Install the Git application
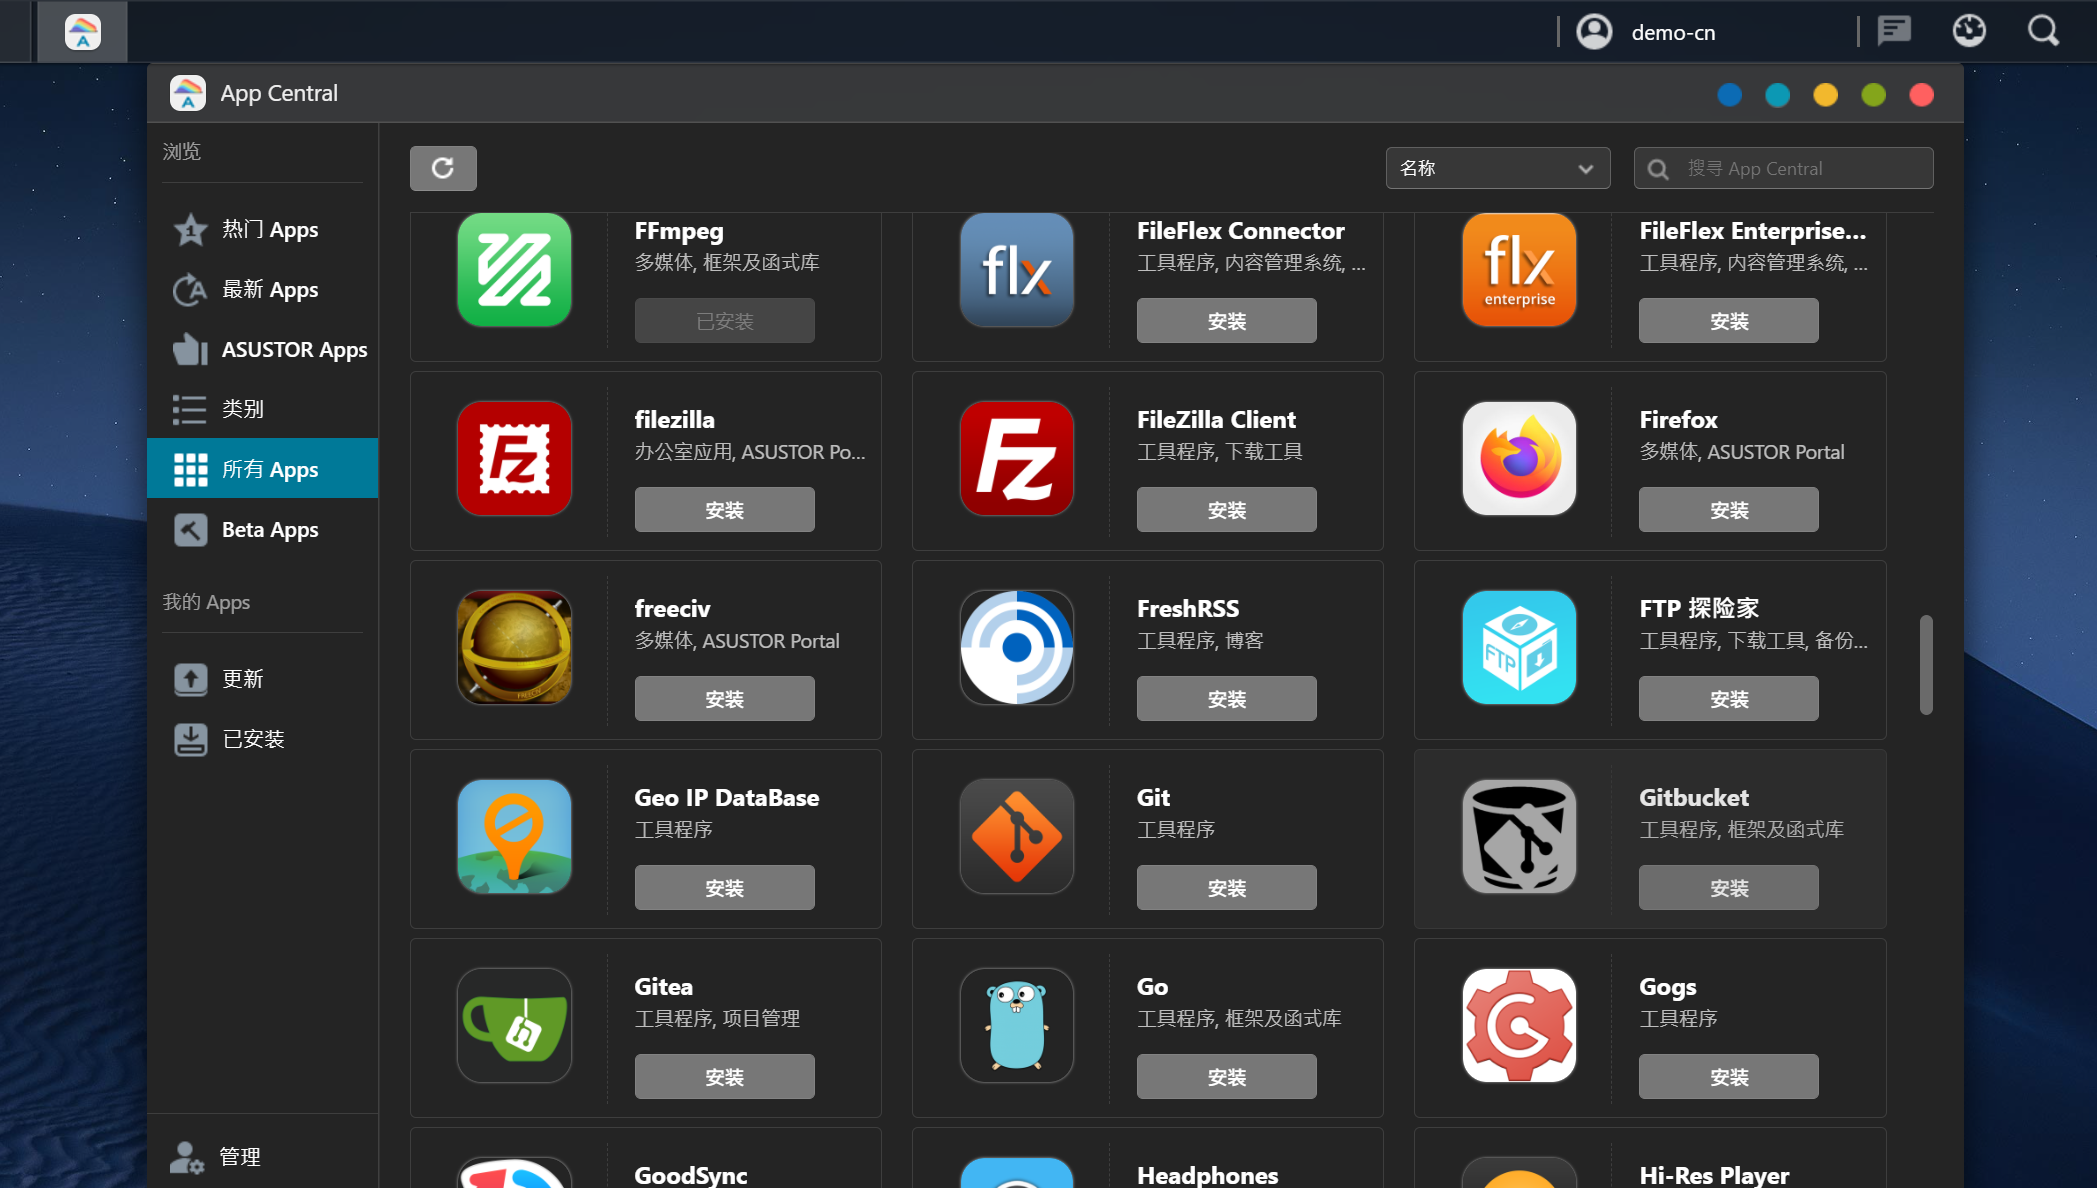Image resolution: width=2097 pixels, height=1188 pixels. pos(1229,887)
